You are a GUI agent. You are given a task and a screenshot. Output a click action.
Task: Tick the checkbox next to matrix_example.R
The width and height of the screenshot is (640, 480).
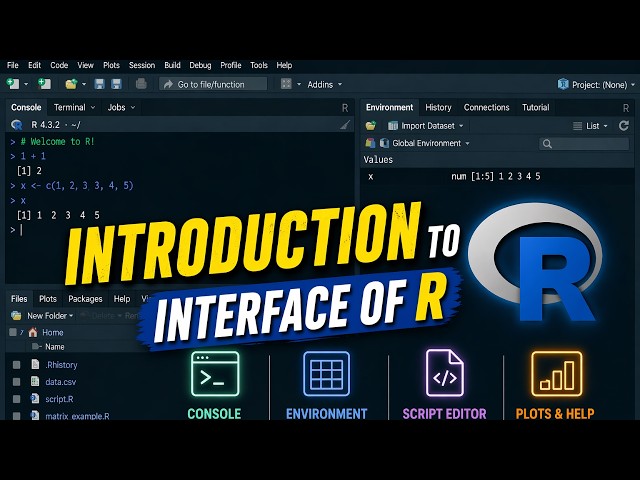click(x=16, y=416)
